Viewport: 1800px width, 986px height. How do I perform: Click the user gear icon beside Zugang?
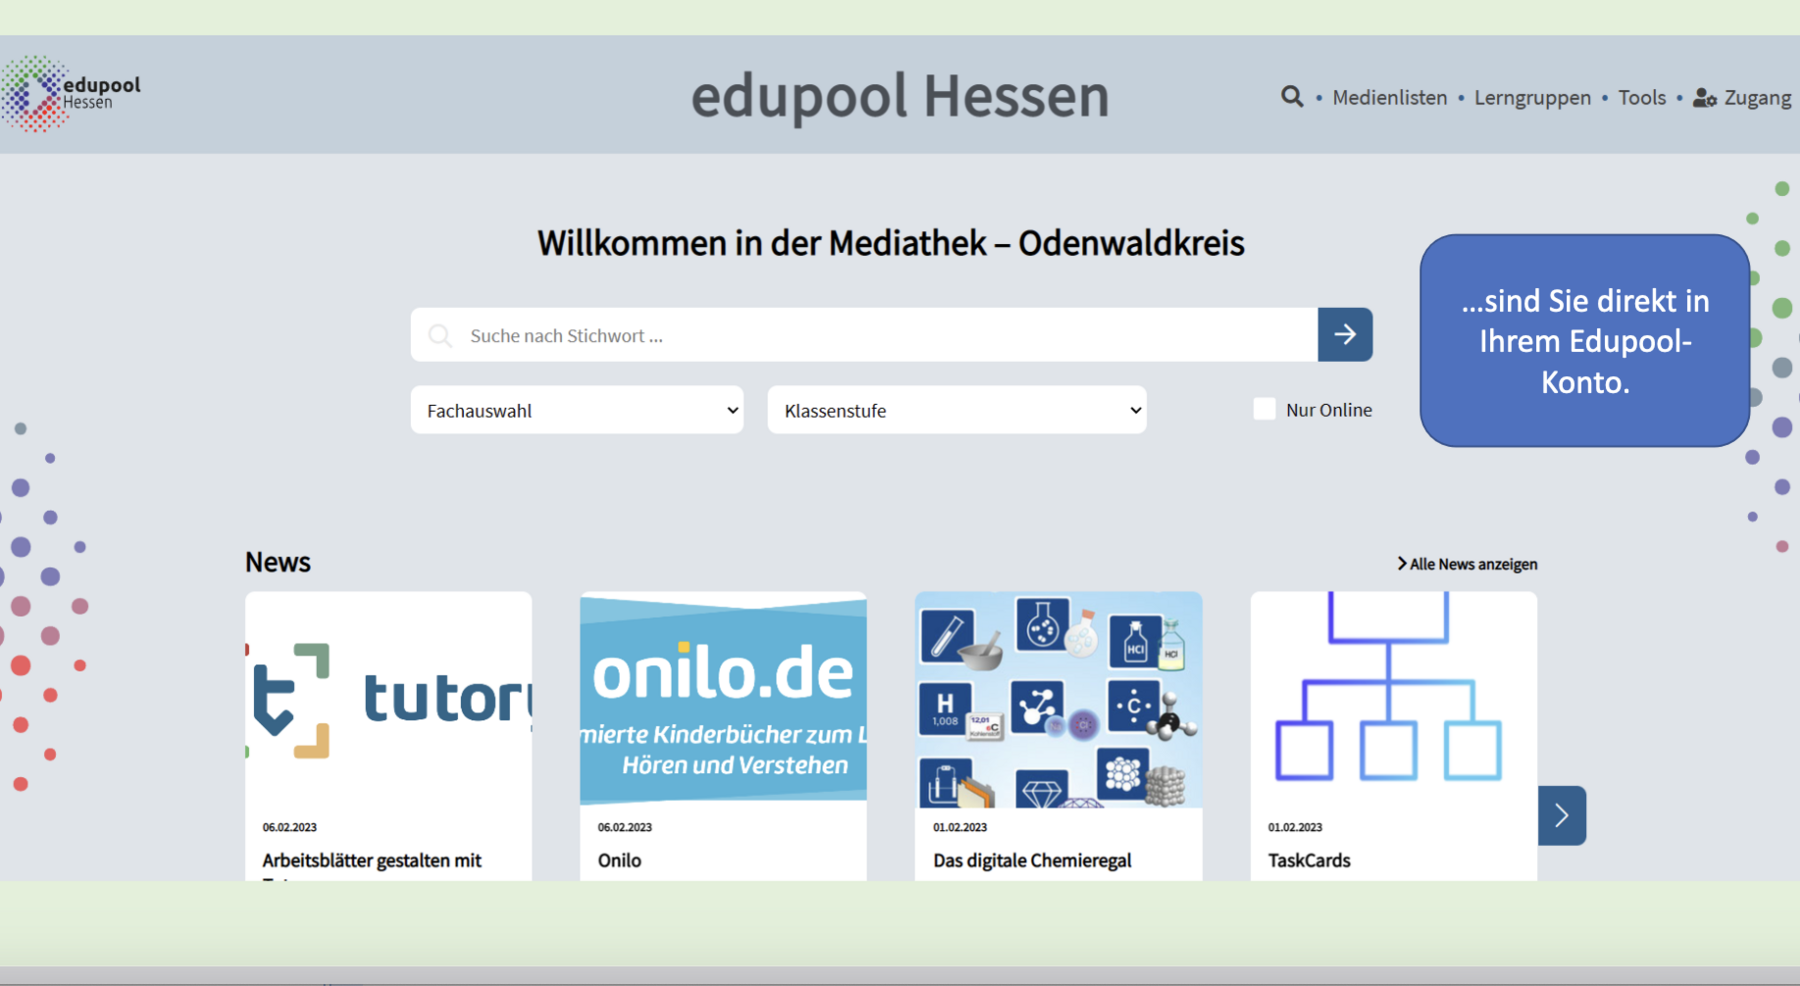click(x=1704, y=98)
